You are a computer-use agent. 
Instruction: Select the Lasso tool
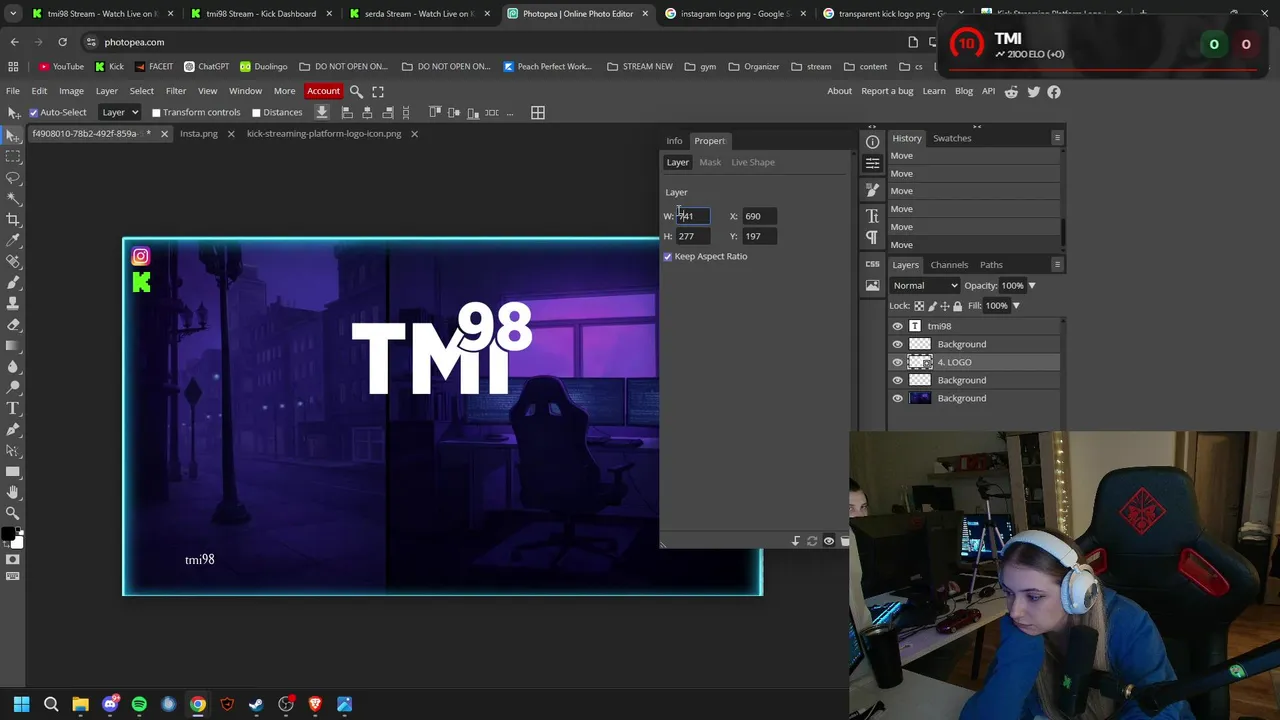[x=13, y=177]
